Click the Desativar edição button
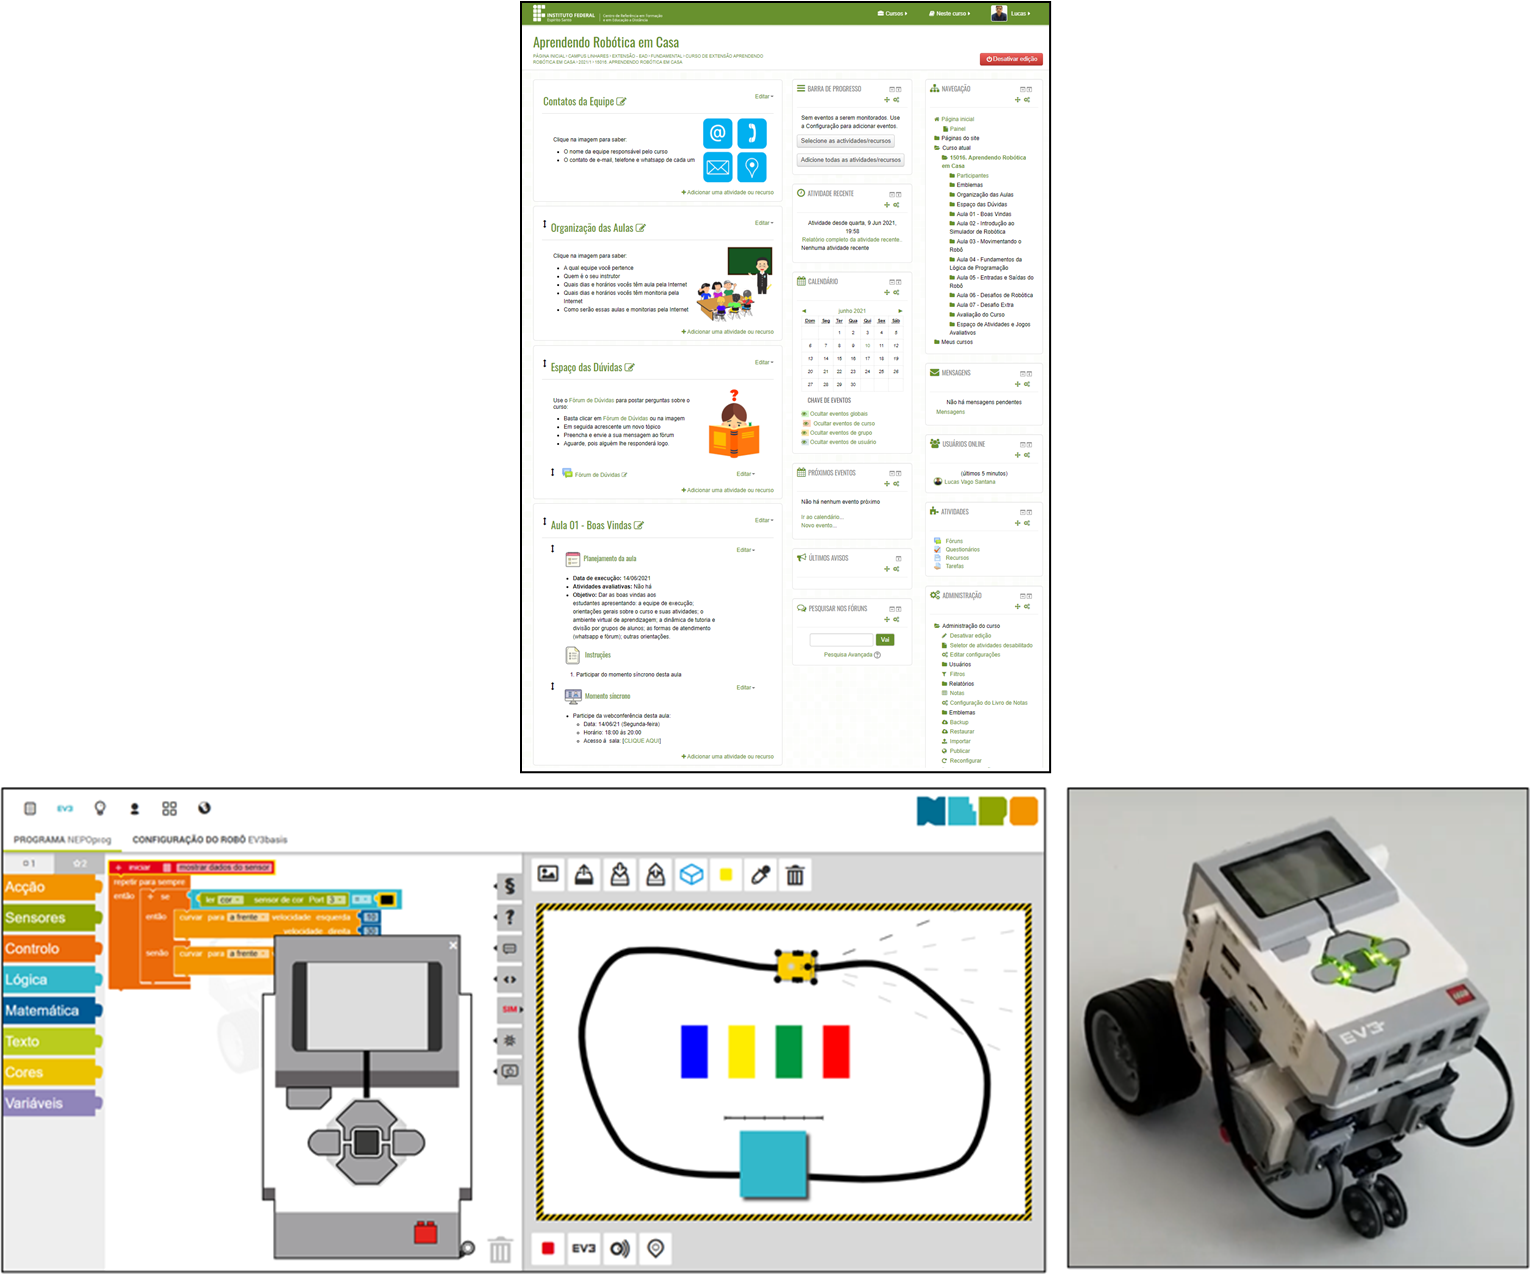 [x=1011, y=59]
